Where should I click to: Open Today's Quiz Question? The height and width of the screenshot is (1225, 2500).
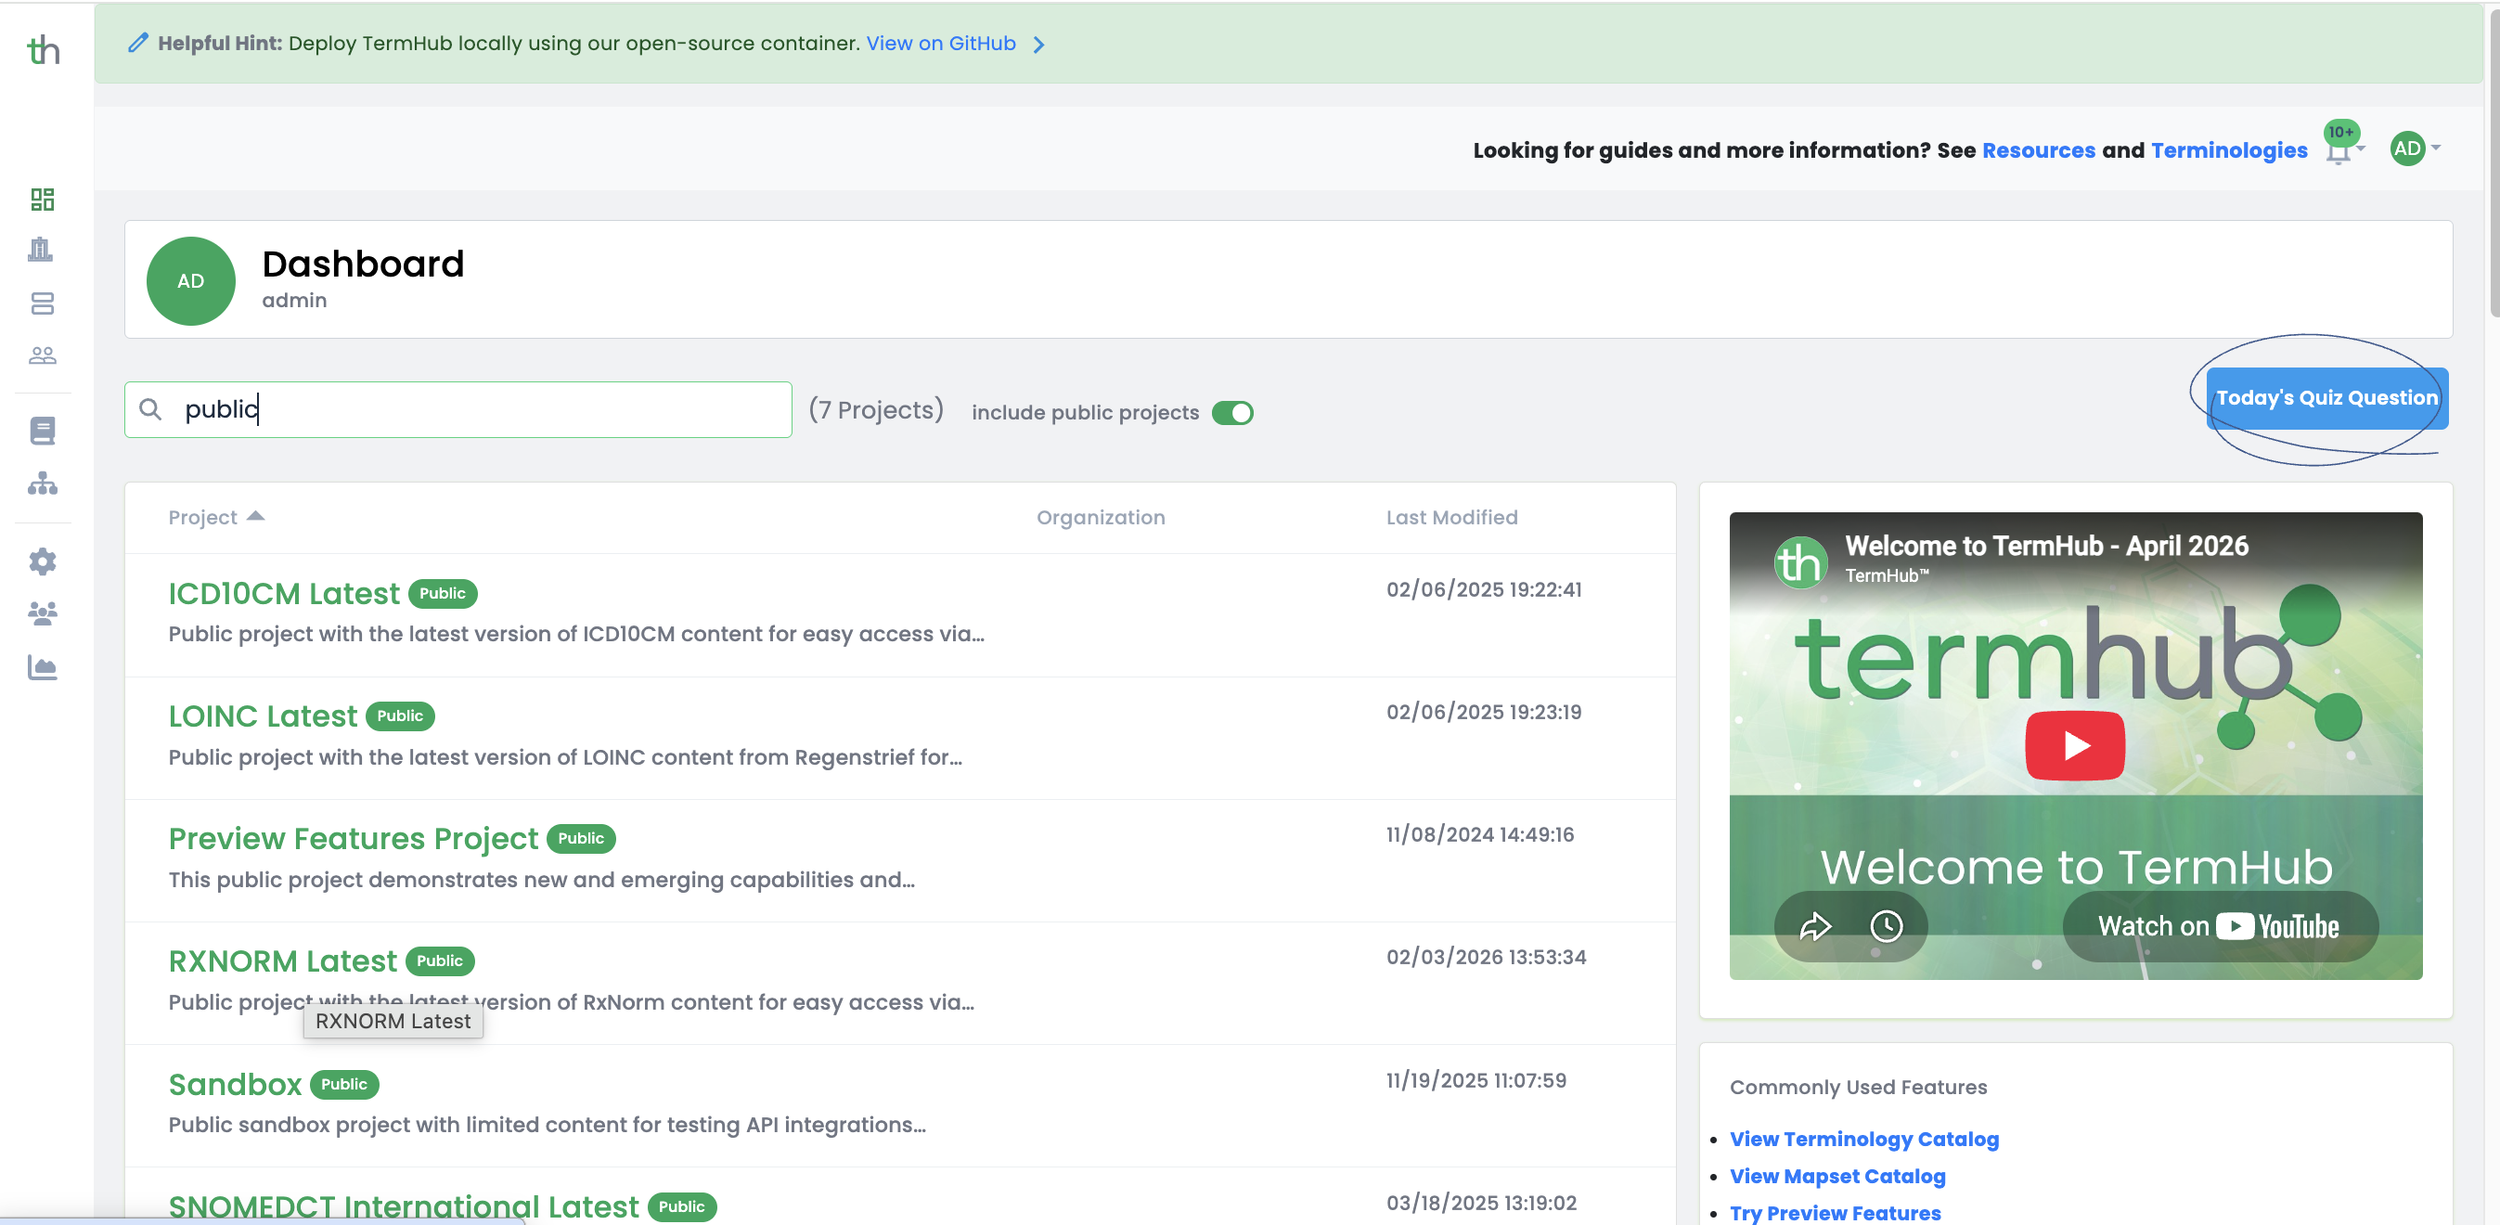(2327, 398)
